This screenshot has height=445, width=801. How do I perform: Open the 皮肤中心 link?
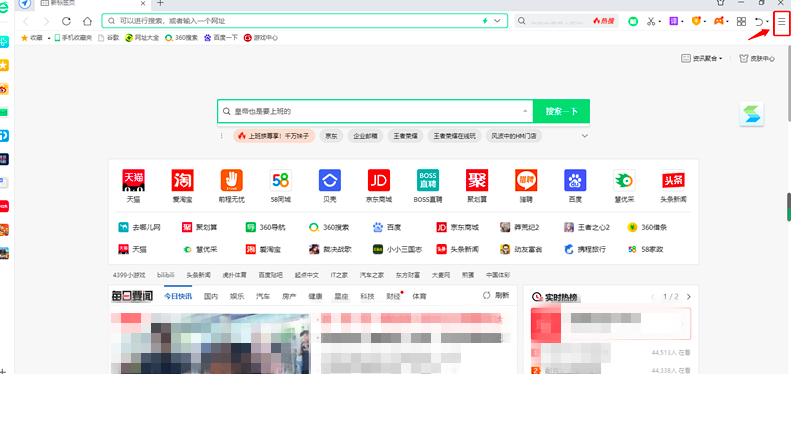pos(757,58)
